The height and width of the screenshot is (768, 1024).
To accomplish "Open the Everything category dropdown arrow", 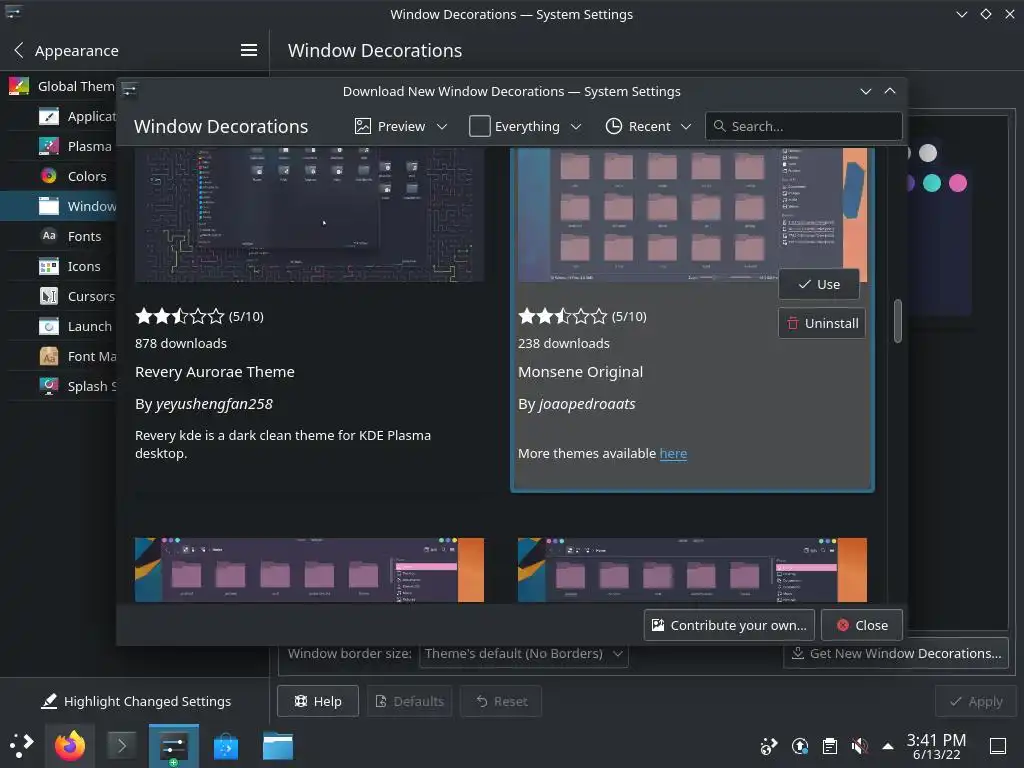I will click(x=575, y=127).
